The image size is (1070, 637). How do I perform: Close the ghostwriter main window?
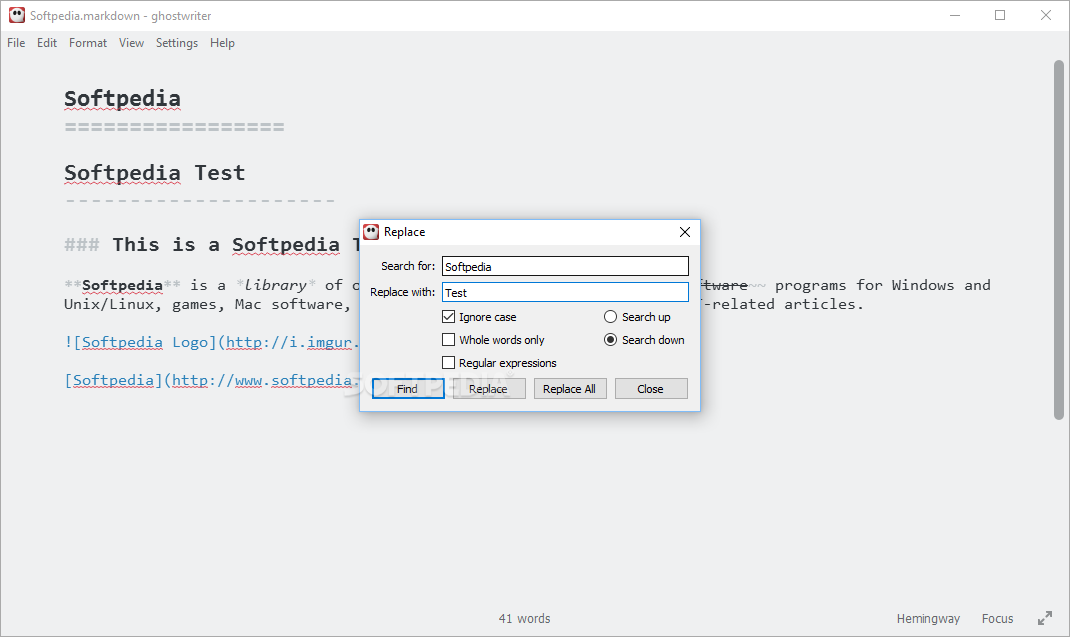1045,15
